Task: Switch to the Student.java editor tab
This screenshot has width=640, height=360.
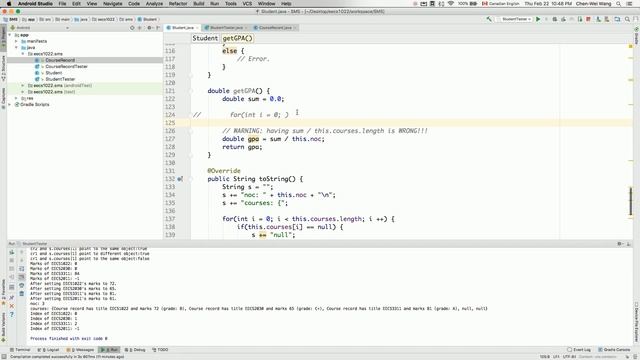Action: pyautogui.click(x=182, y=28)
